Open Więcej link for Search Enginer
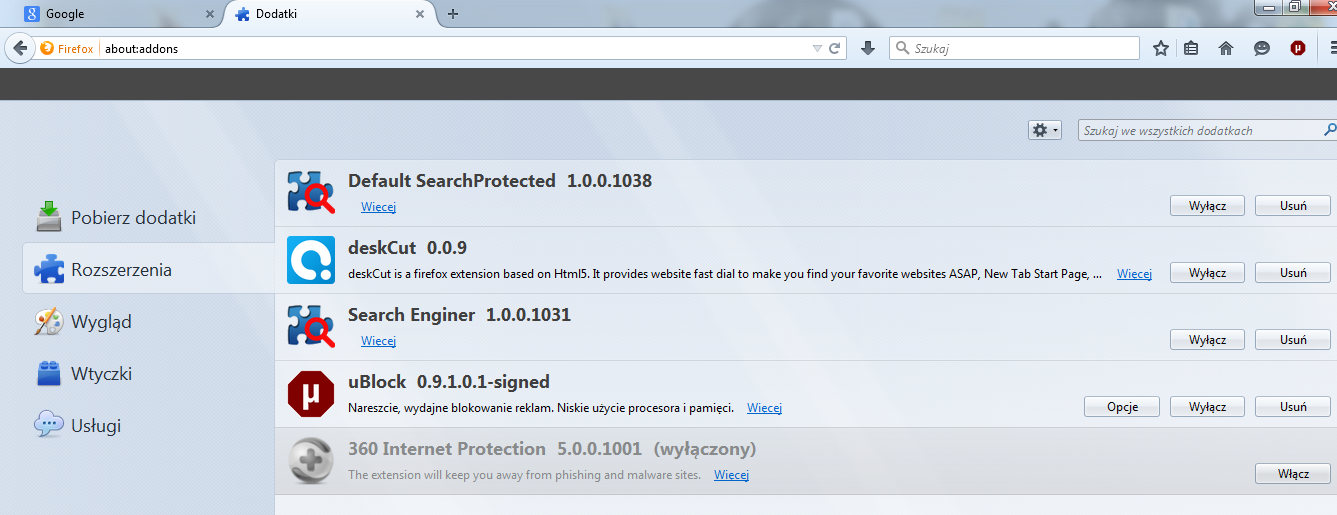 [379, 341]
